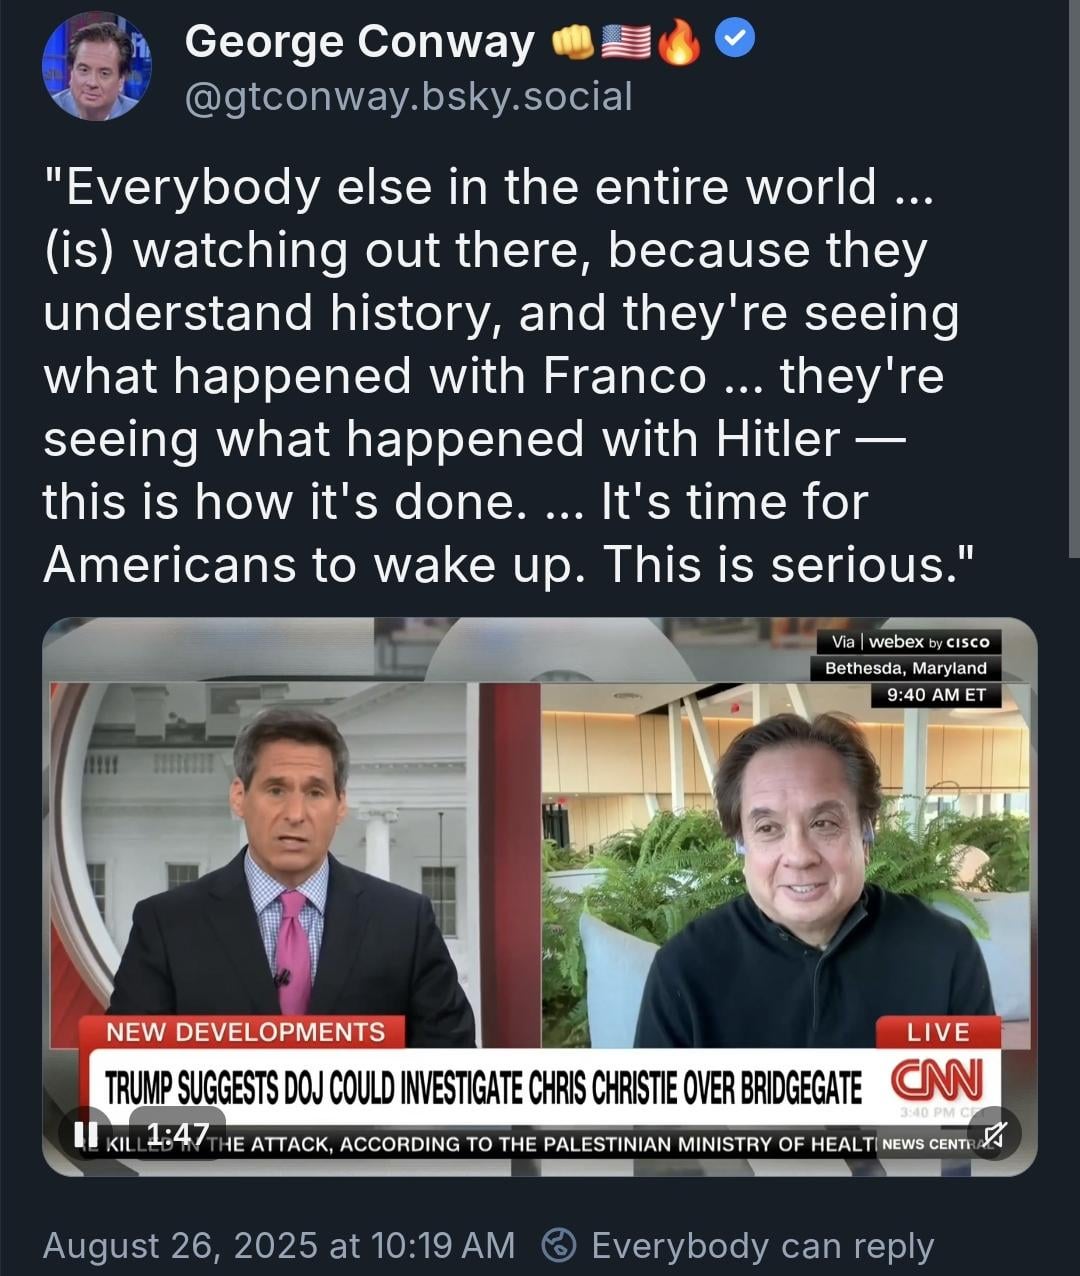This screenshot has width=1080, height=1276.
Task: Open the August 26, 2025 timestamp
Action: pyautogui.click(x=279, y=1245)
